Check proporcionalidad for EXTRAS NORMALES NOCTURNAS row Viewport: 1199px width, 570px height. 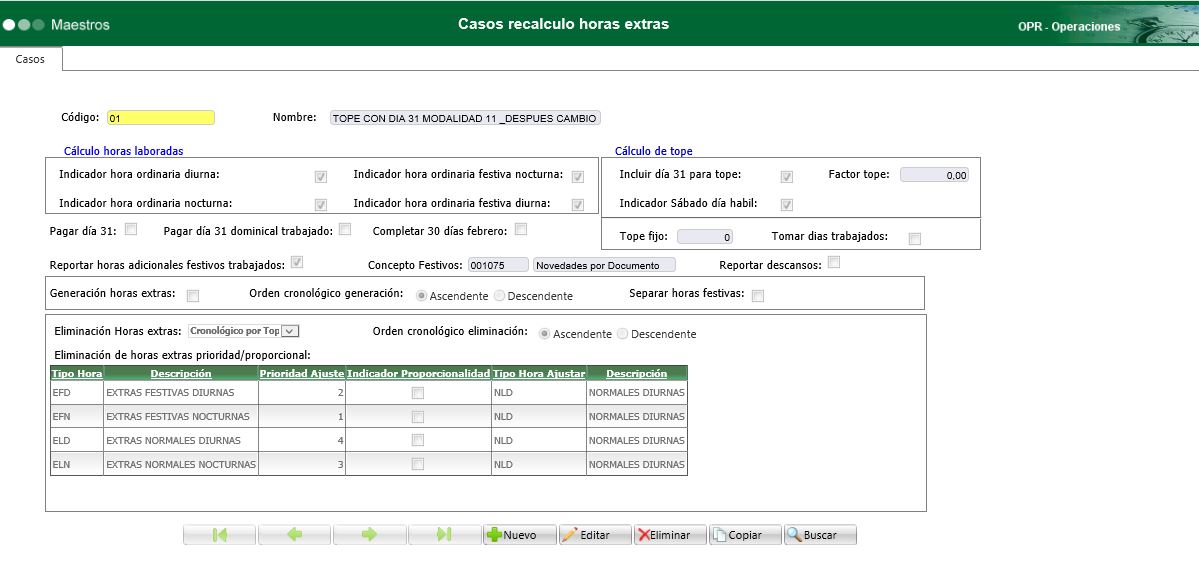[418, 464]
